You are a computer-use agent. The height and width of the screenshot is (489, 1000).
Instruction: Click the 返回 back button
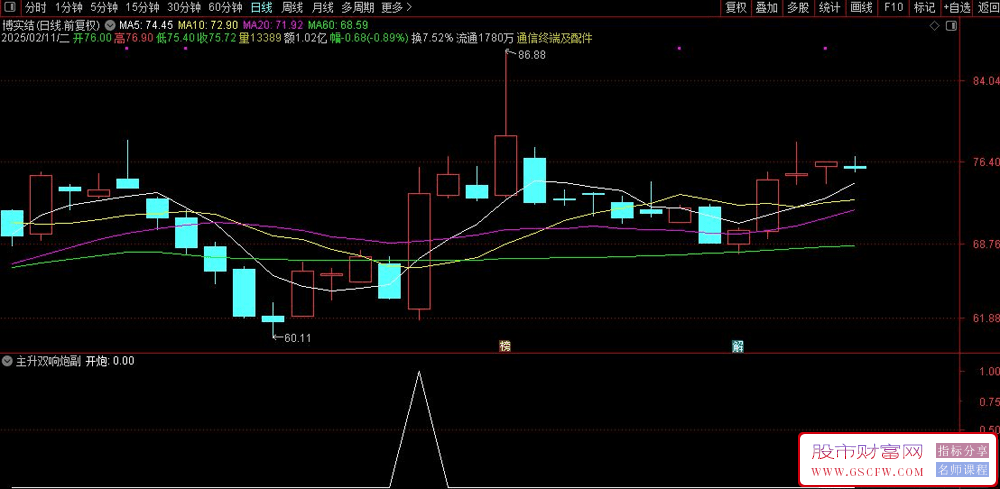click(x=986, y=7)
